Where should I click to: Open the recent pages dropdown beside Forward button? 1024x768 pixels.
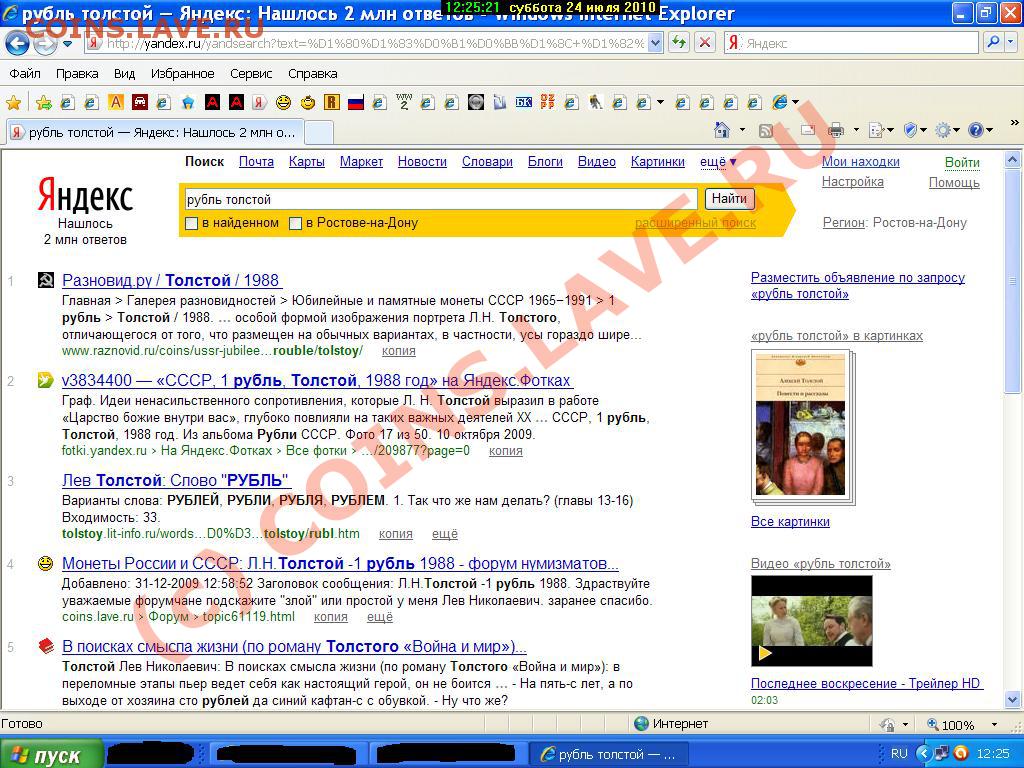click(68, 44)
